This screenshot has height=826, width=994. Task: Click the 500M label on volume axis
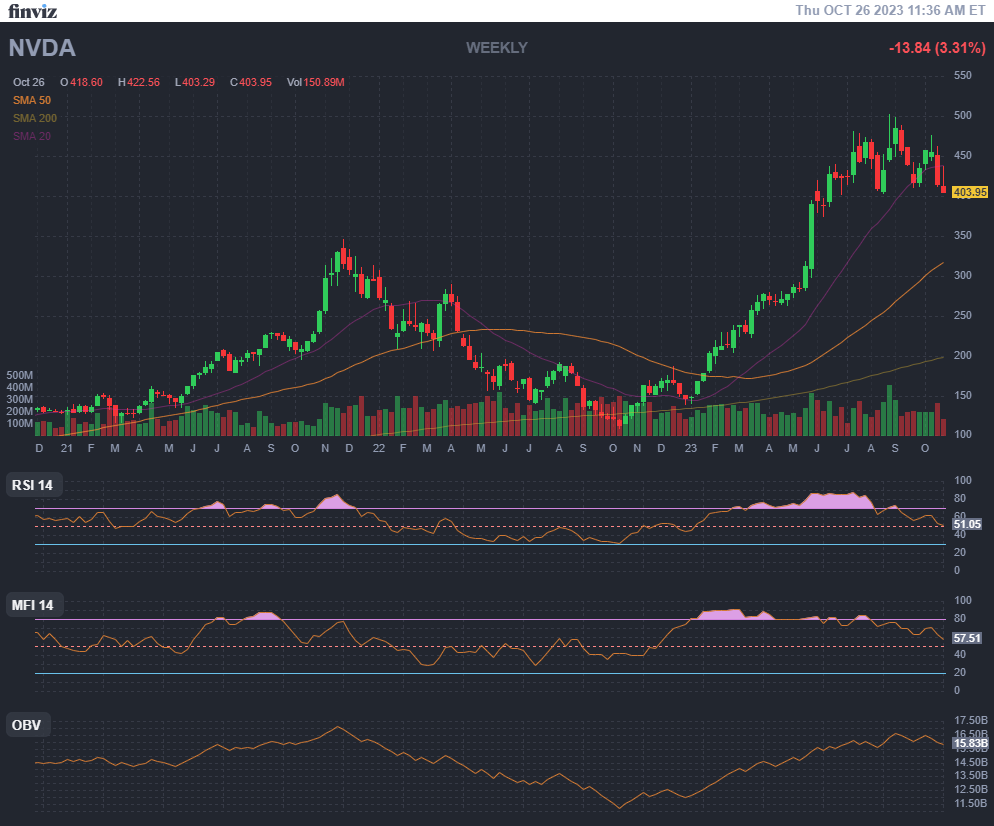[x=20, y=375]
